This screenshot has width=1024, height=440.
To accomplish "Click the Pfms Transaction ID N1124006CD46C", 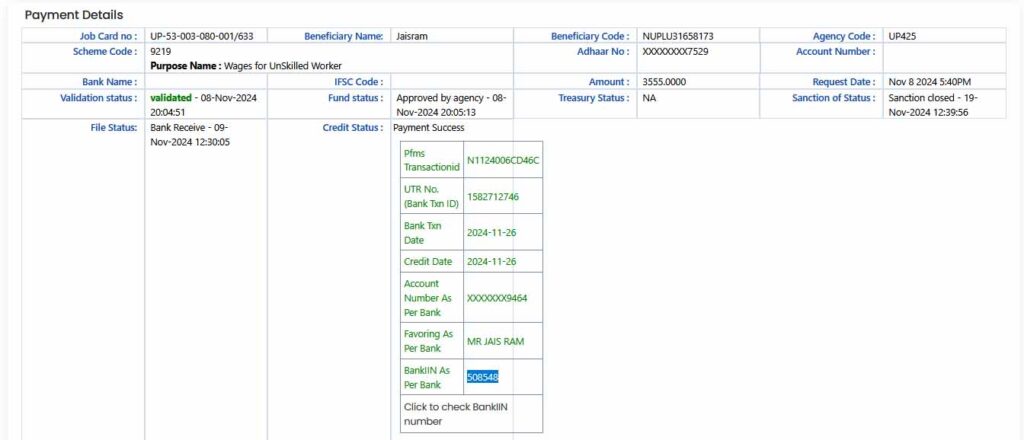I will (503, 160).
